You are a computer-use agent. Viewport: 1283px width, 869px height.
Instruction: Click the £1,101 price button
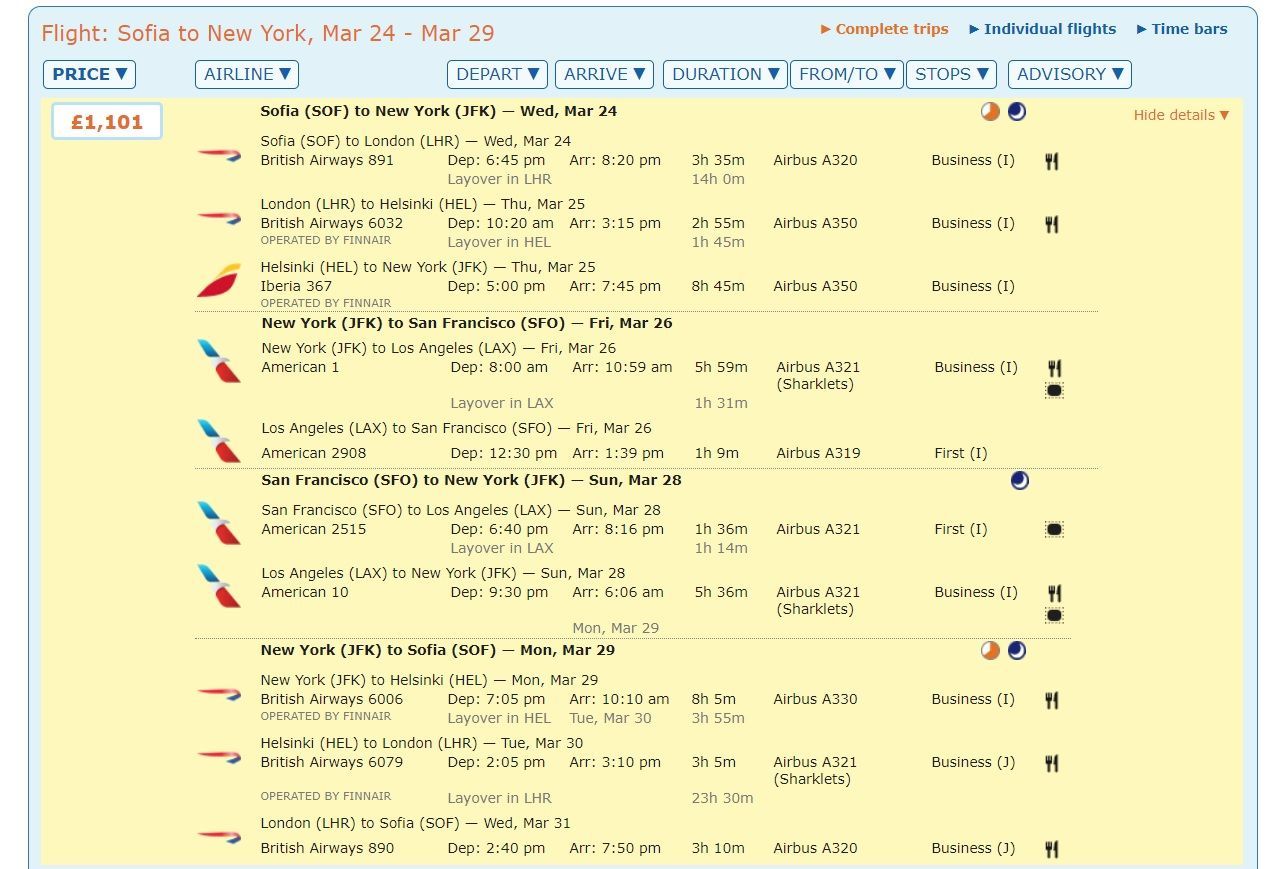[107, 122]
